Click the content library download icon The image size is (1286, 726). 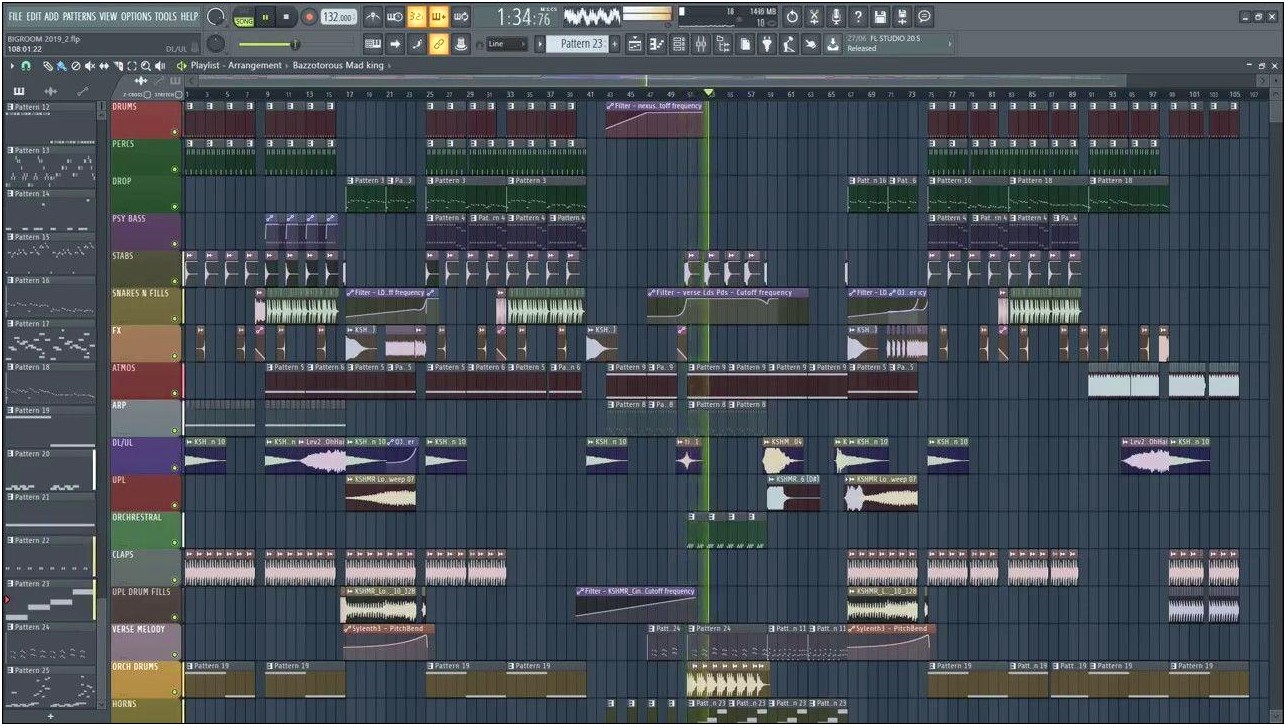tap(833, 44)
